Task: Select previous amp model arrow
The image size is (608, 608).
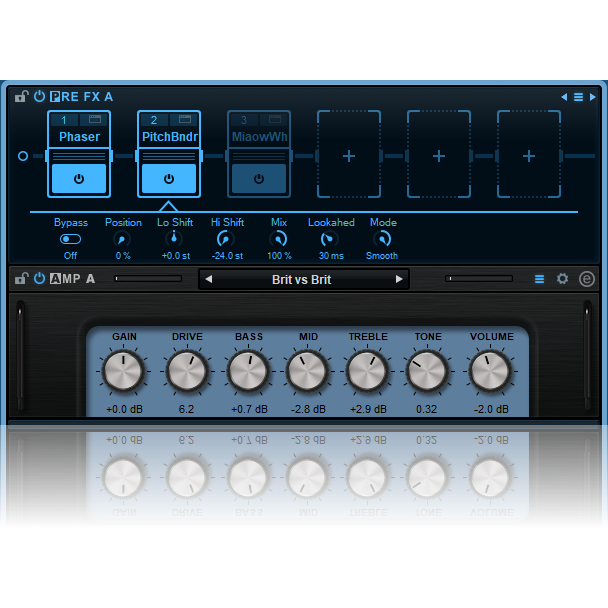Action: (209, 279)
